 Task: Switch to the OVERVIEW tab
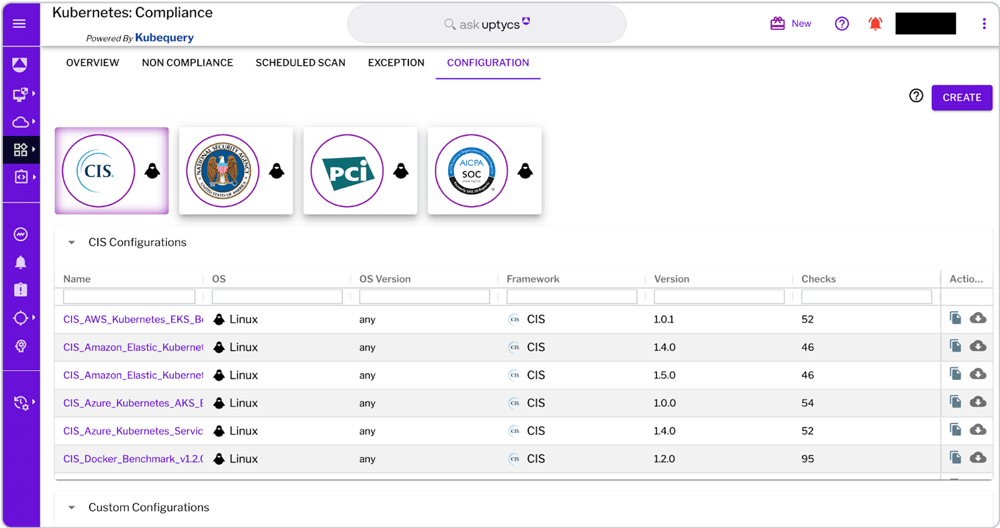pyautogui.click(x=92, y=62)
